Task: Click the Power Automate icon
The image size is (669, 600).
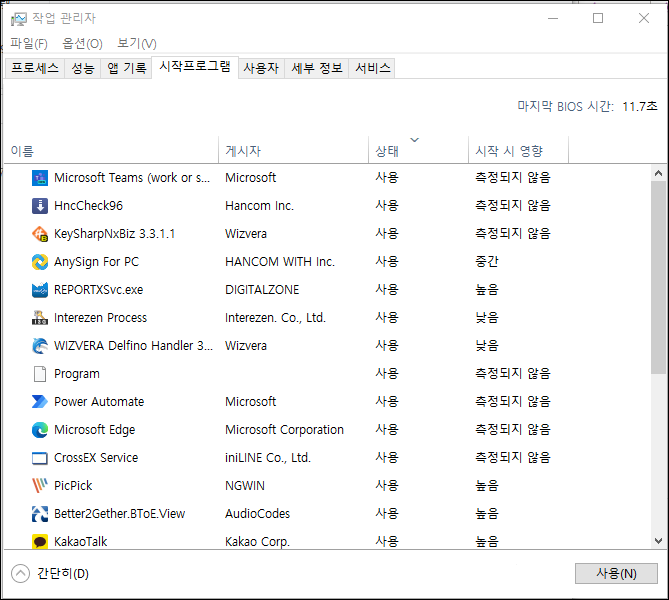Action: (x=40, y=402)
